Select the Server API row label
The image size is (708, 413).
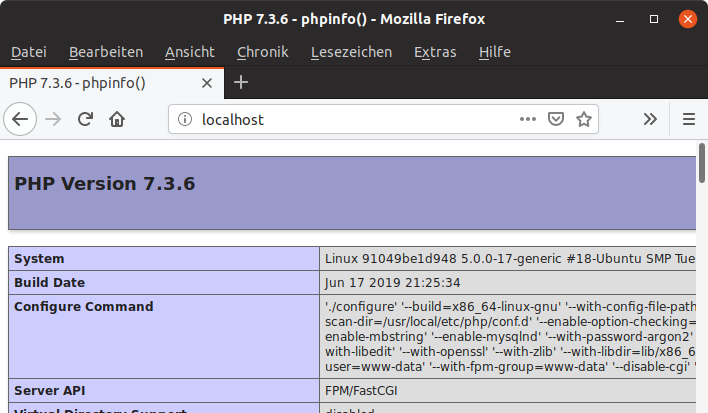click(x=50, y=390)
